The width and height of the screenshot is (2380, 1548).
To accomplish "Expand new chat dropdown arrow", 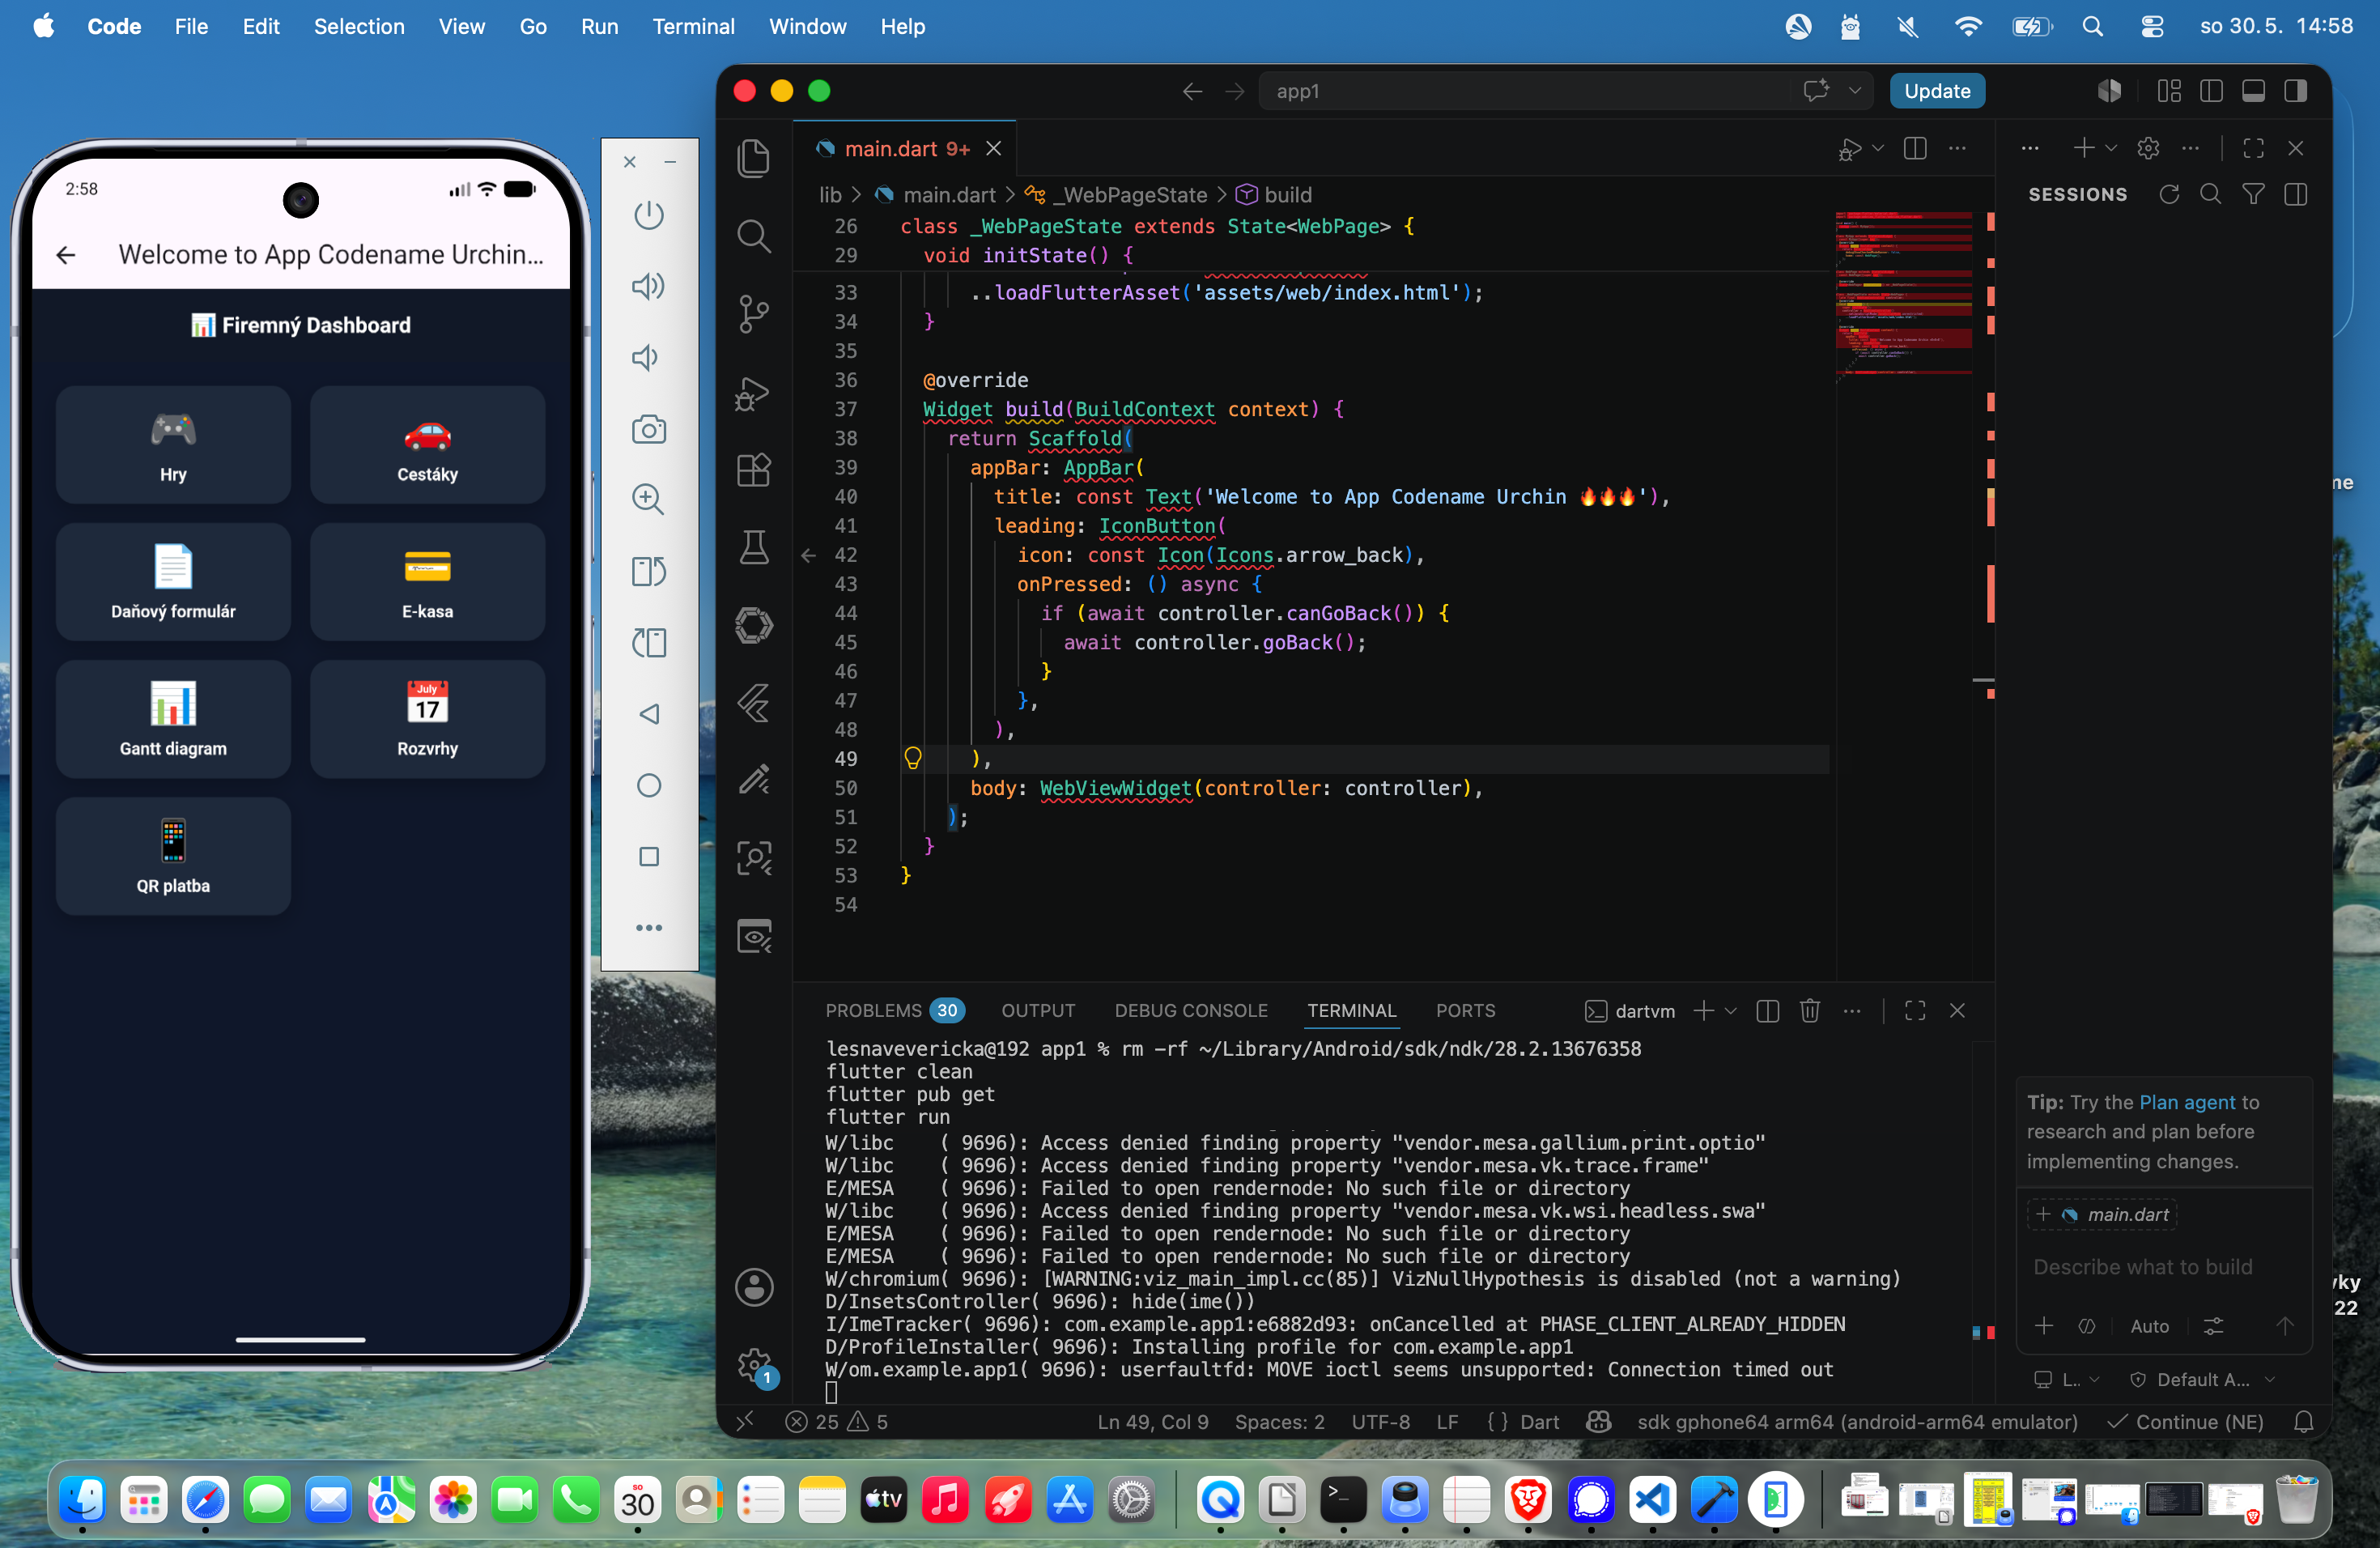I will pos(2111,149).
